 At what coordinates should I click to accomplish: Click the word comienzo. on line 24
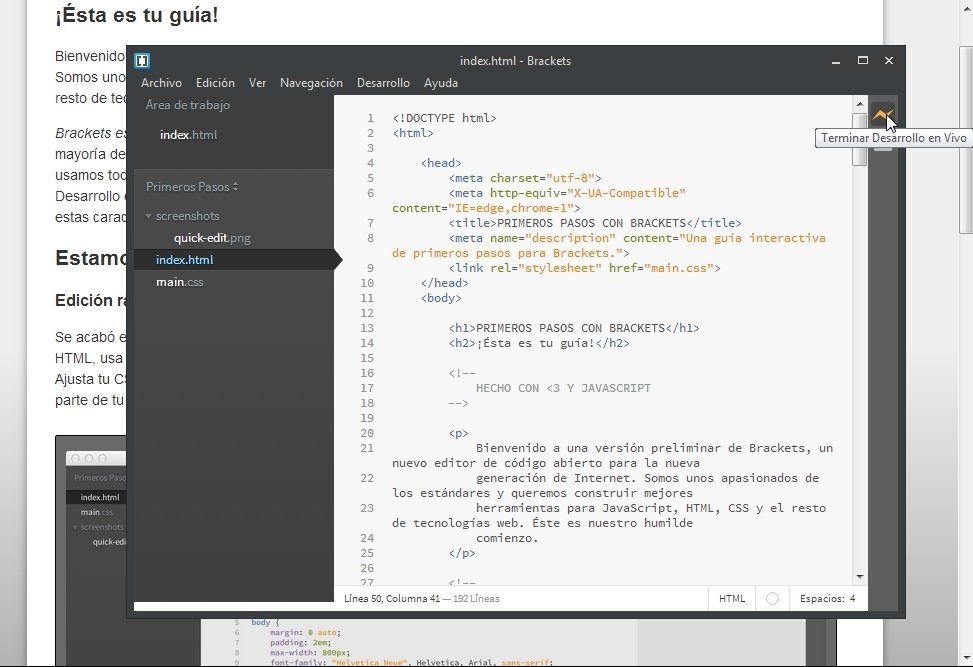(x=507, y=538)
